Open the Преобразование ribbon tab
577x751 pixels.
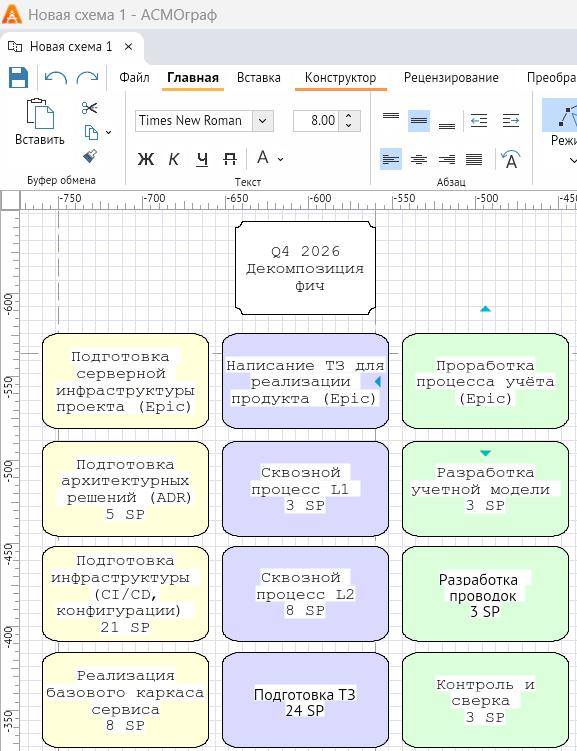(x=551, y=78)
